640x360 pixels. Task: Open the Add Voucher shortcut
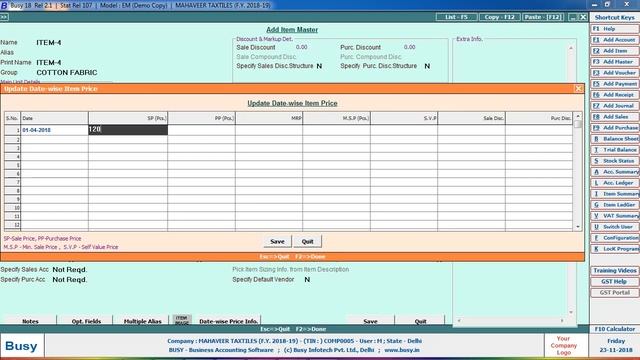coord(615,73)
